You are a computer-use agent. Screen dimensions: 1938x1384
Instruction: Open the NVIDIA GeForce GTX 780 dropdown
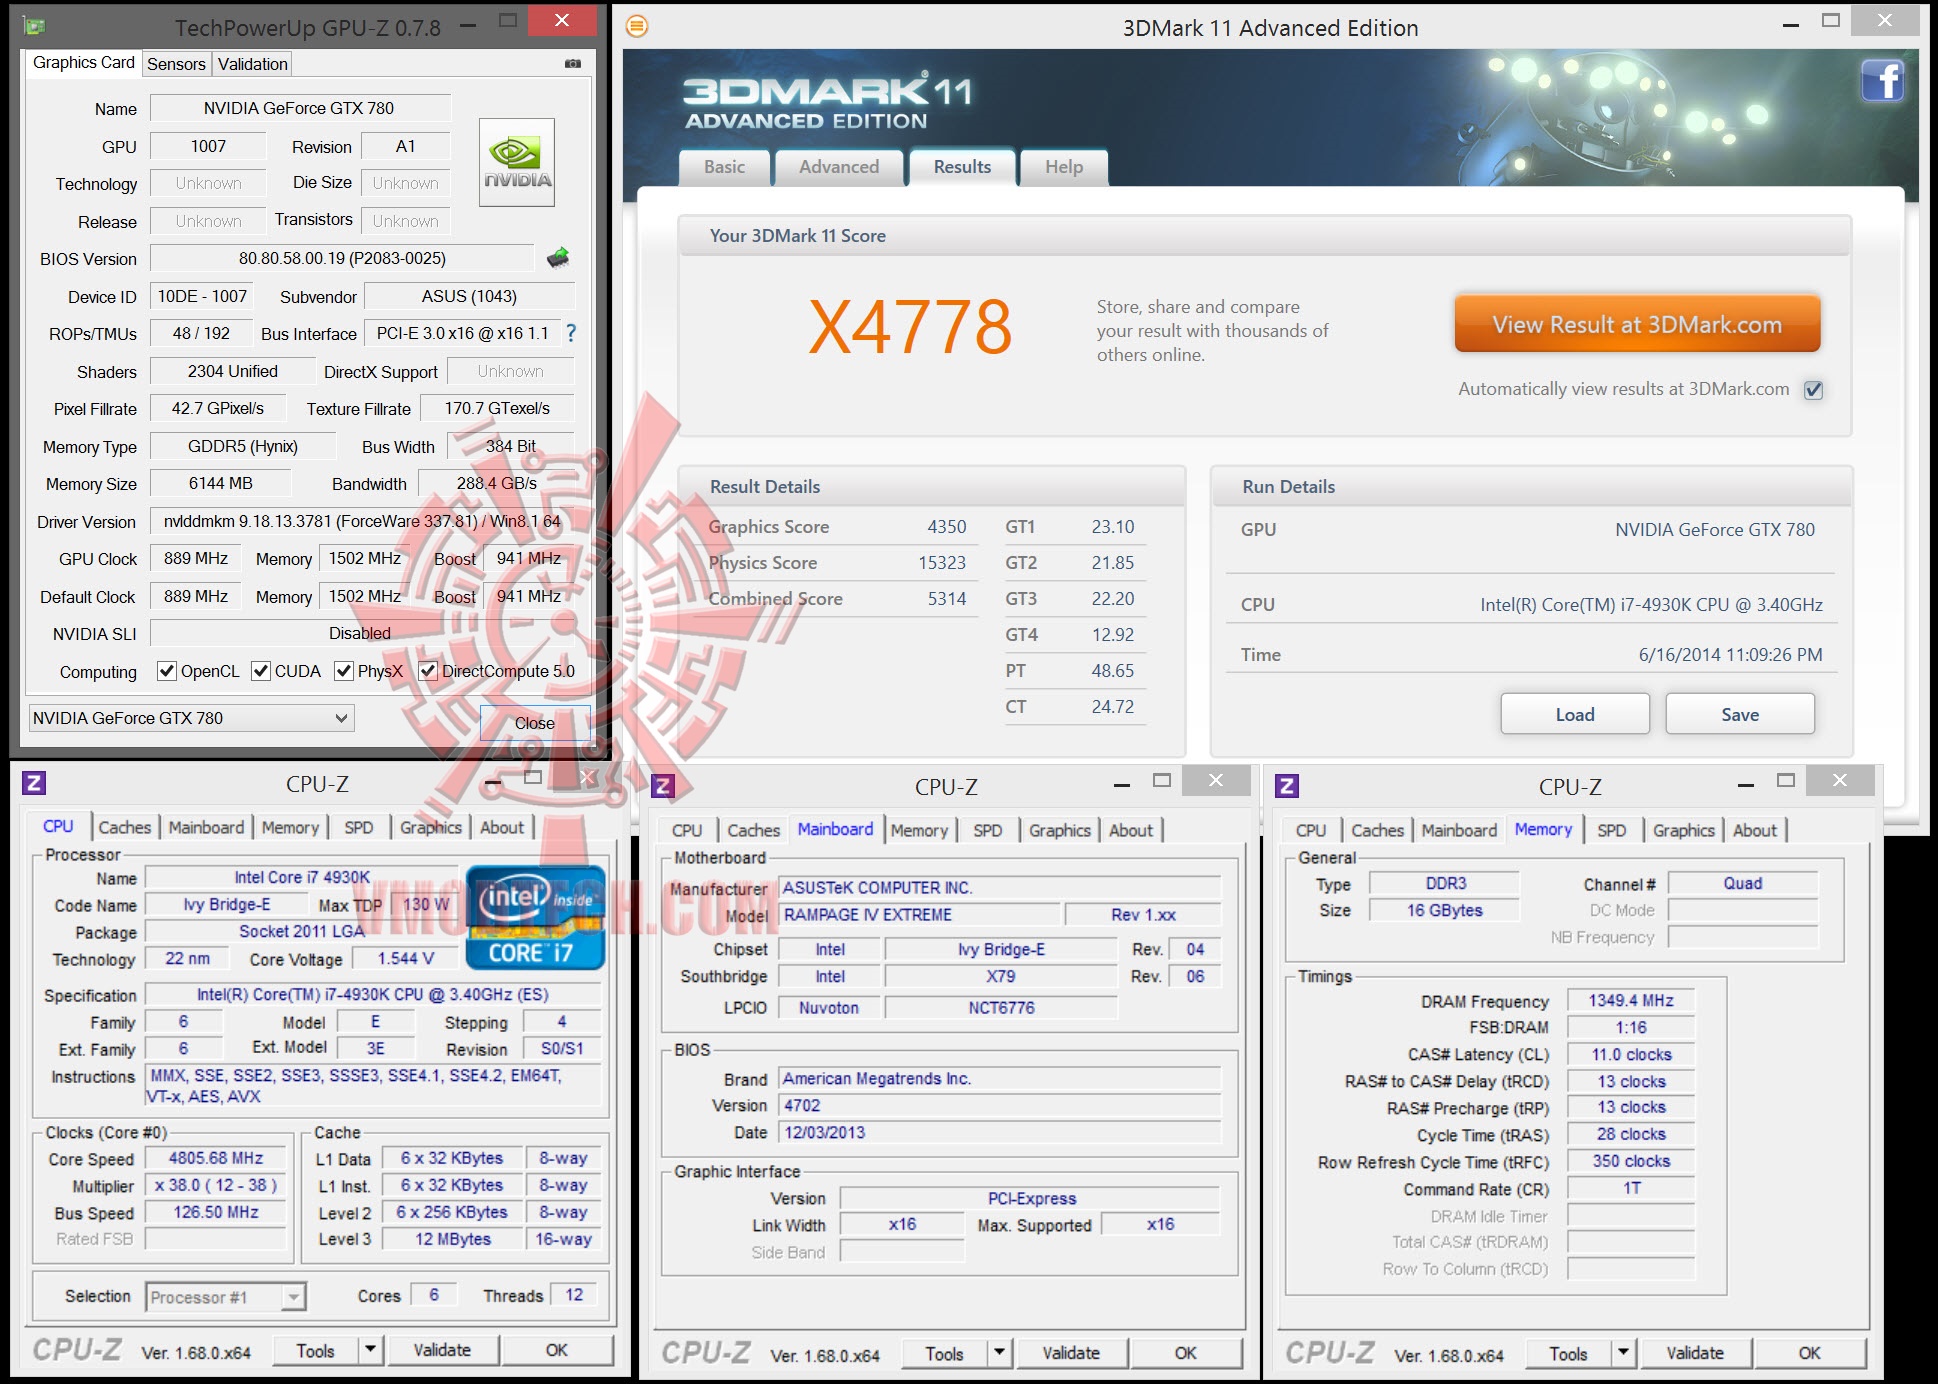point(341,718)
